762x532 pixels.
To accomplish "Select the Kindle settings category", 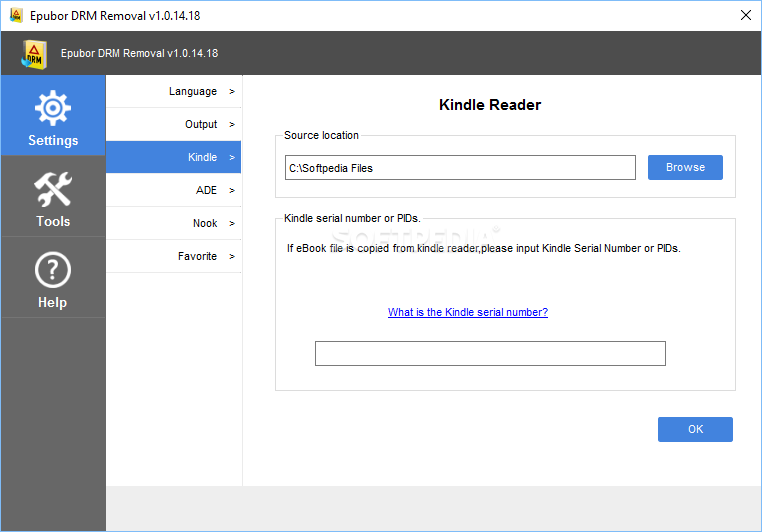I will (x=173, y=157).
